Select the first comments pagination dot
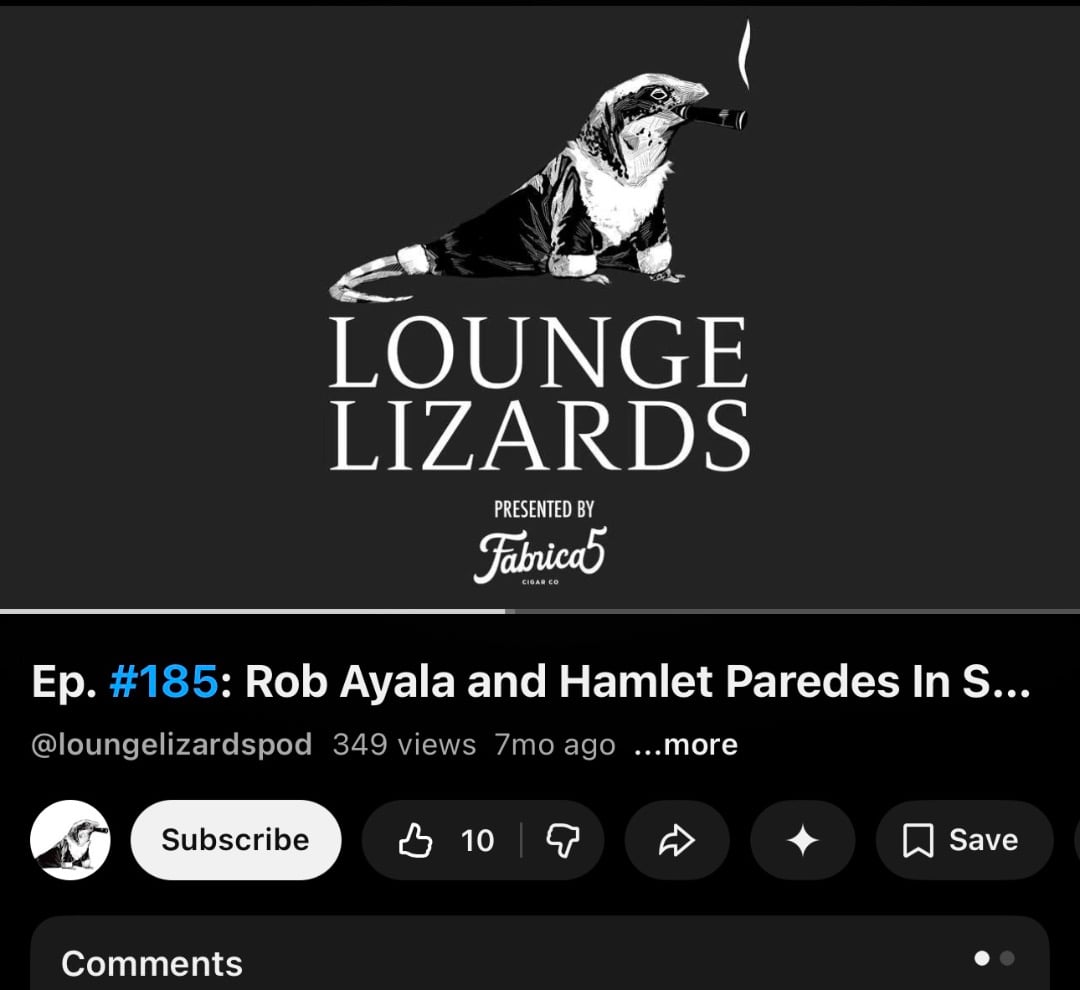Viewport: 1080px width, 990px height. [x=982, y=958]
